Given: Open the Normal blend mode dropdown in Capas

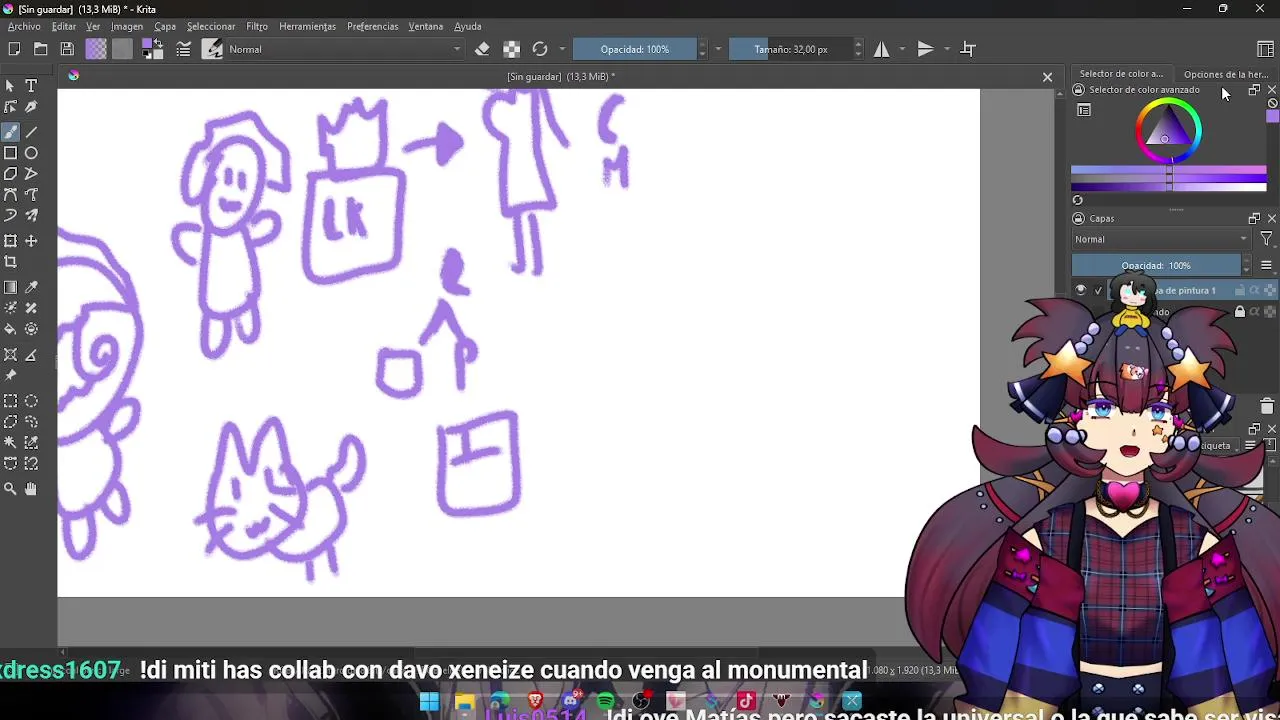Looking at the screenshot, I should tap(1161, 239).
